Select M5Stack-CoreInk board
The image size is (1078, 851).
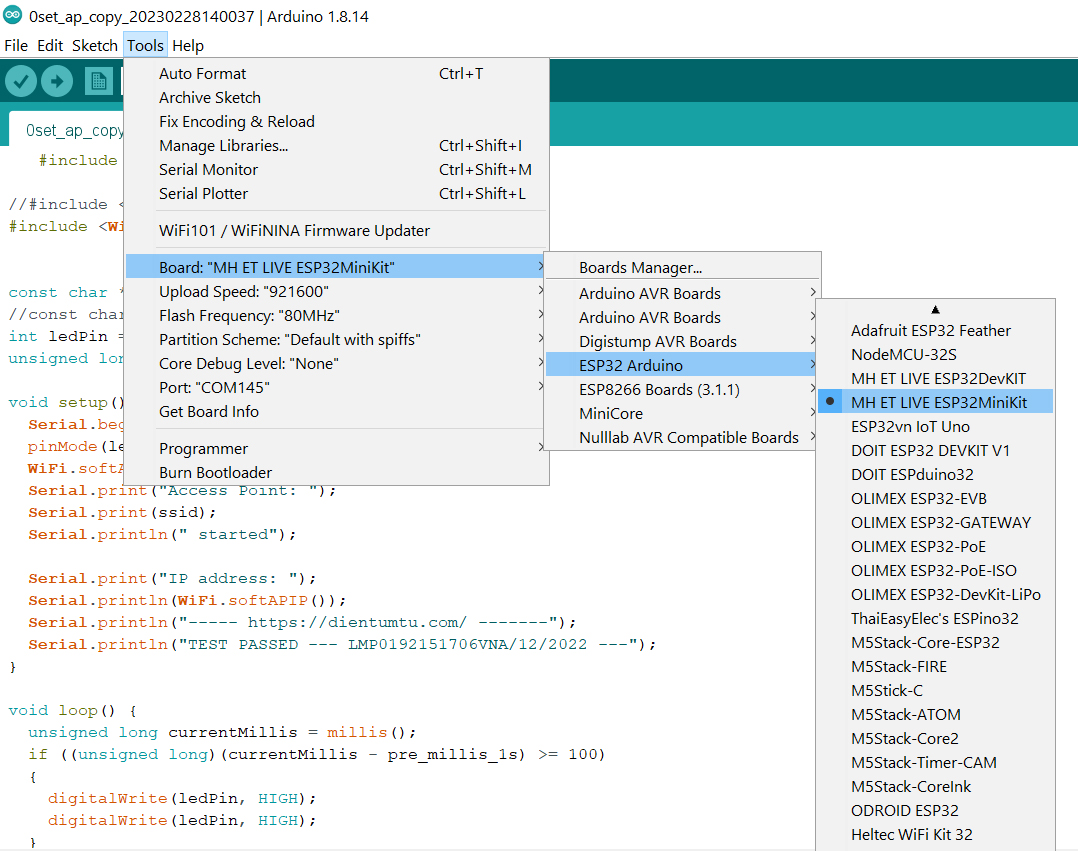click(935, 787)
